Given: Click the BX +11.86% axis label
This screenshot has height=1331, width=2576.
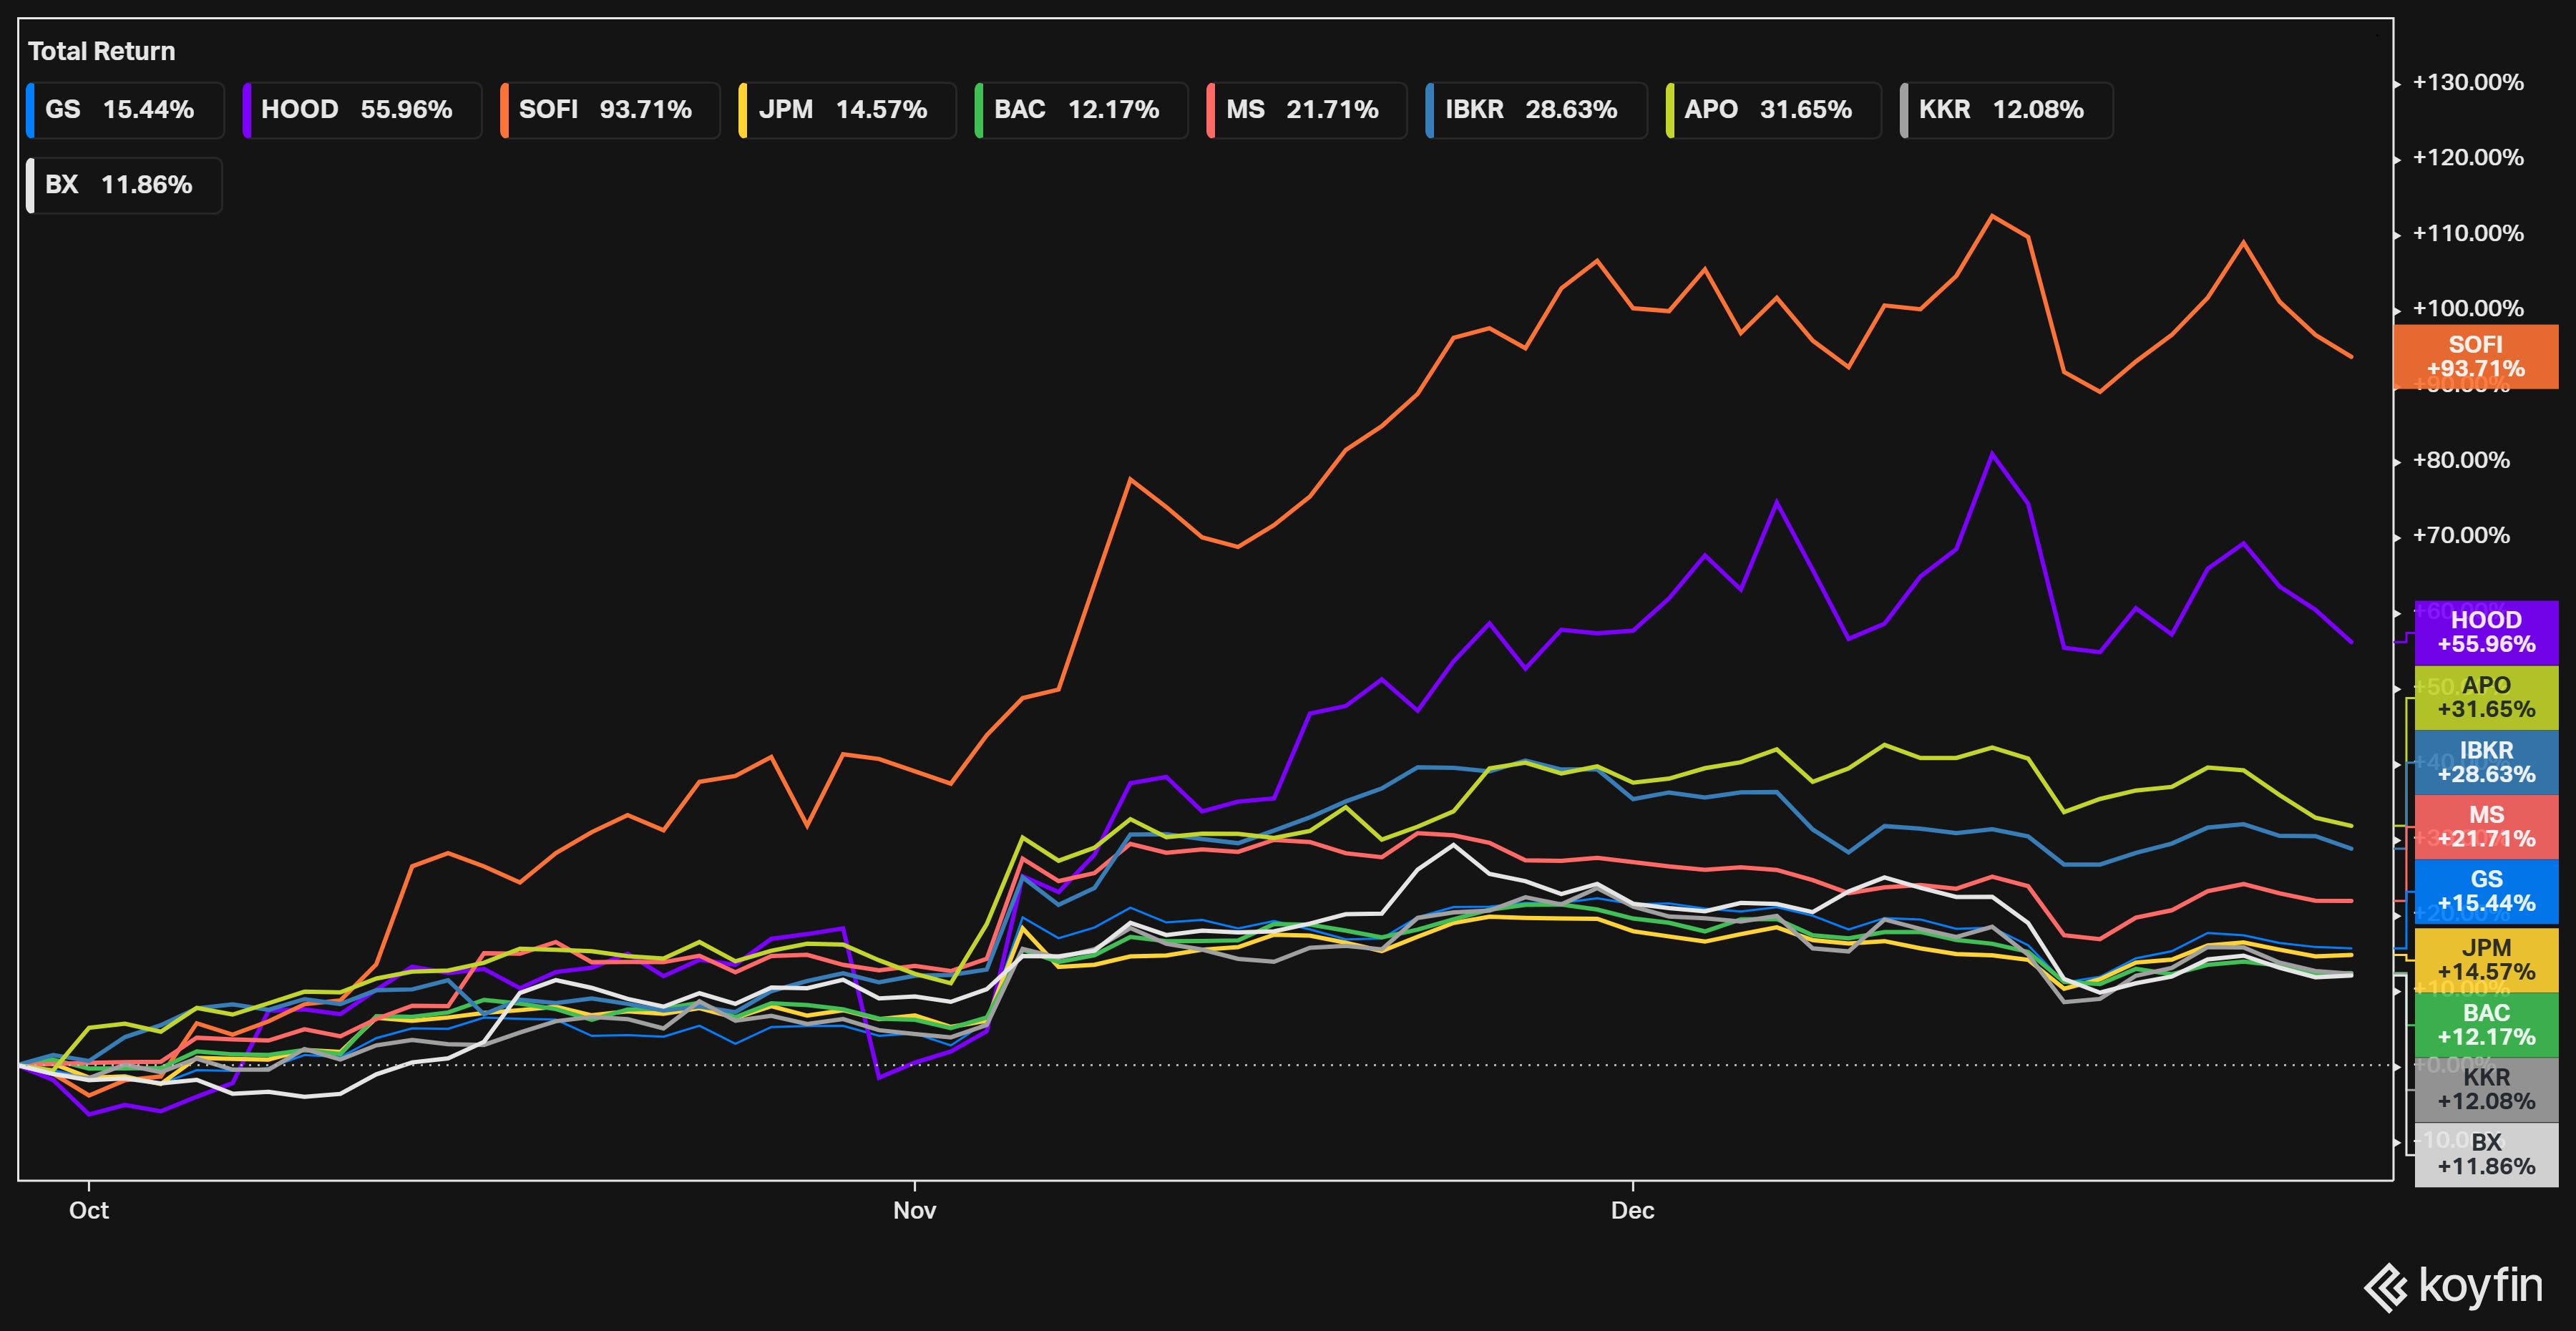Looking at the screenshot, I should pos(2485,1154).
